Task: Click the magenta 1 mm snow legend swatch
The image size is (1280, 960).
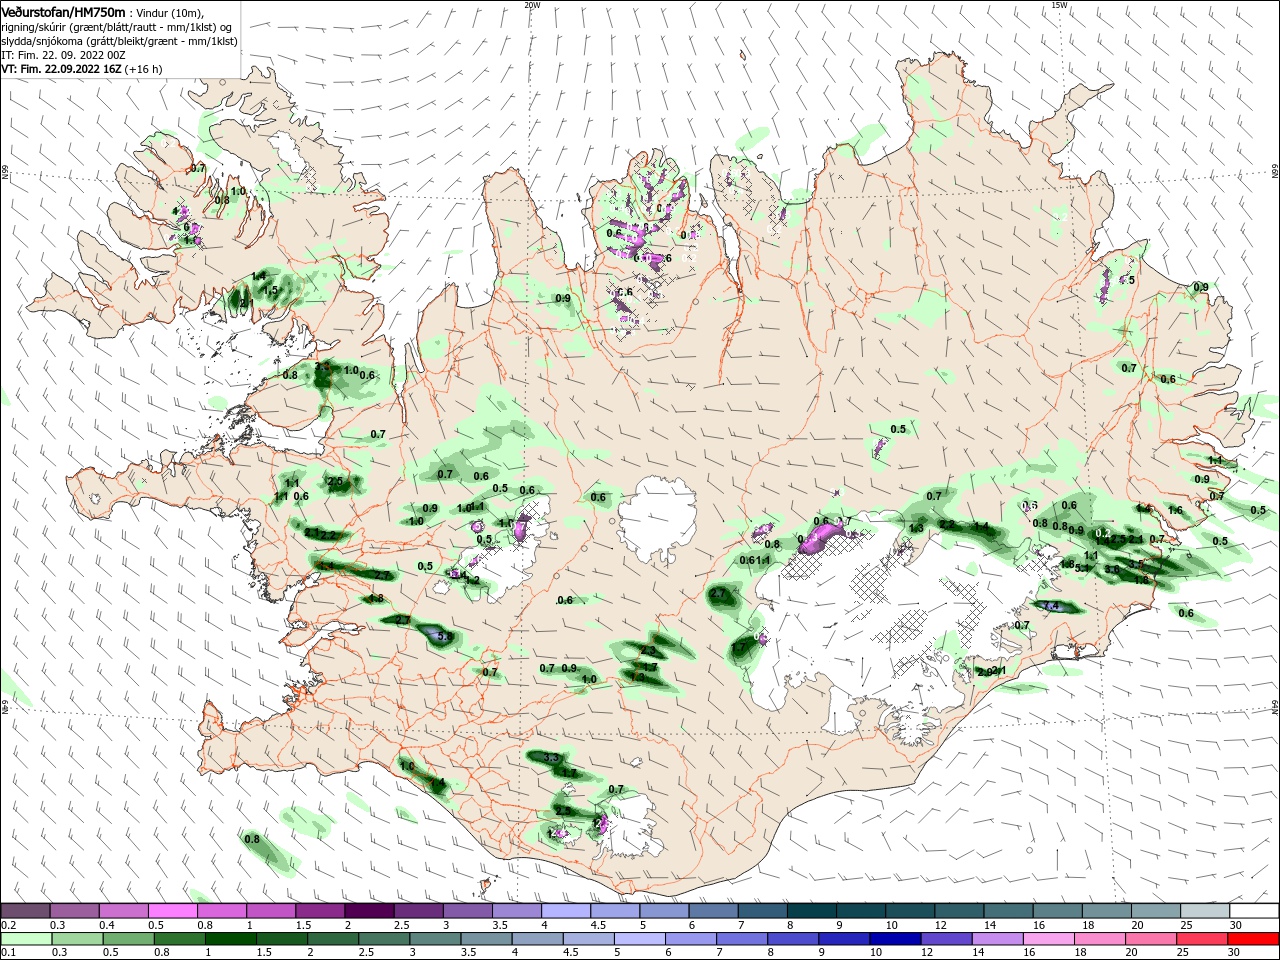Action: tap(272, 911)
